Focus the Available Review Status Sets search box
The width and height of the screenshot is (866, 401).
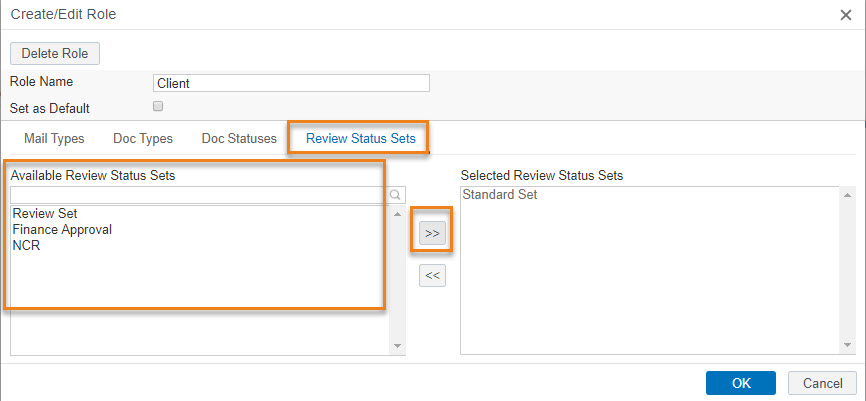[x=200, y=194]
